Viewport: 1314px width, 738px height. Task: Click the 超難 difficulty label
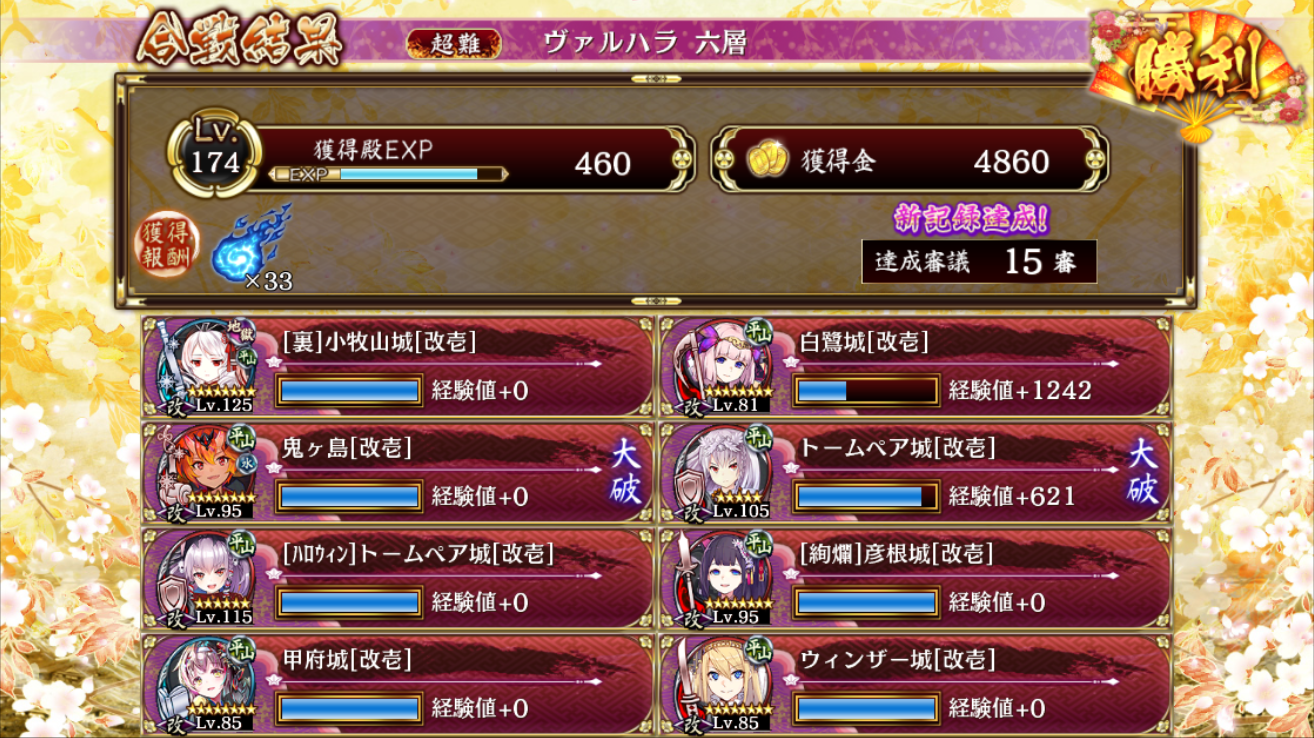point(456,43)
